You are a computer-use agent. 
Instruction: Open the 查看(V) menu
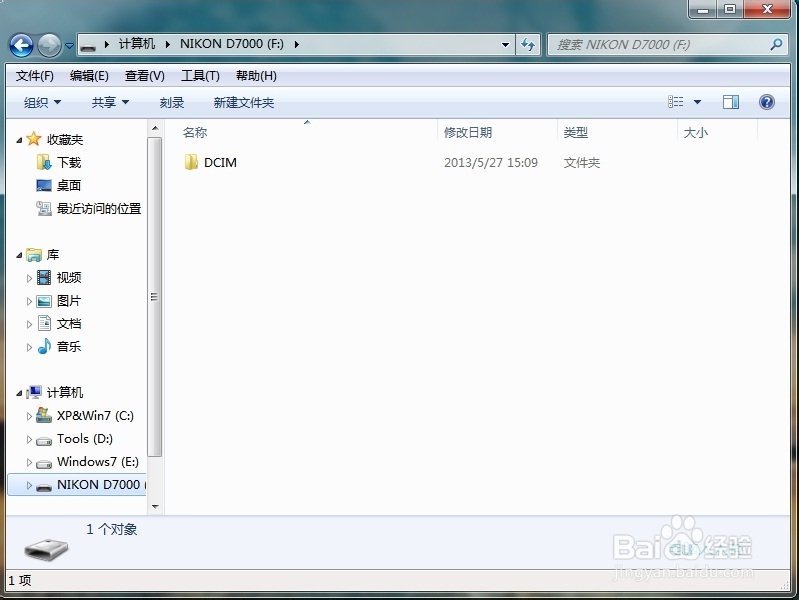145,76
